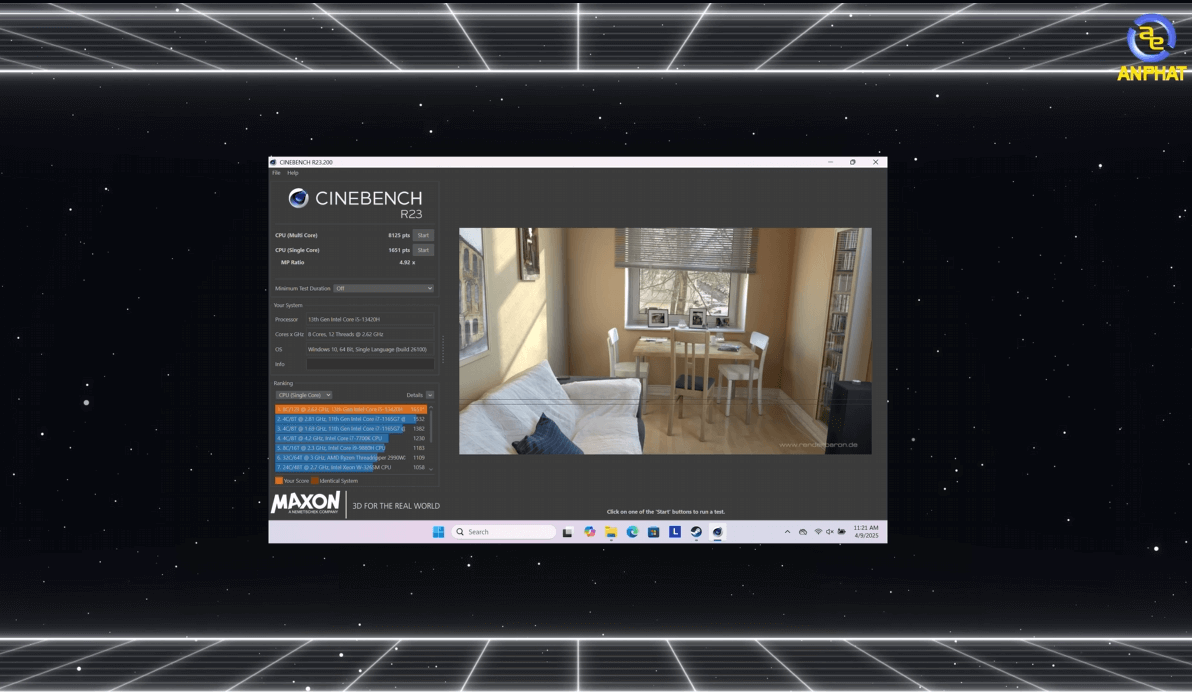
Task: Click the muted volume tray icon
Action: pos(830,532)
